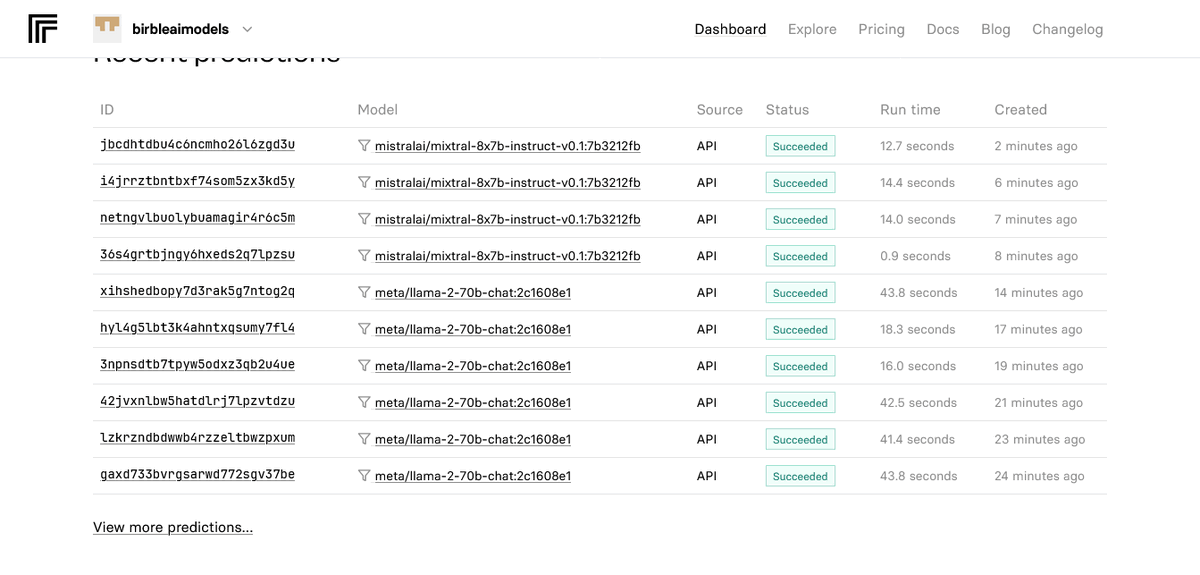
Task: Click filter icon in the jbcdhtdbu row
Action: (364, 146)
